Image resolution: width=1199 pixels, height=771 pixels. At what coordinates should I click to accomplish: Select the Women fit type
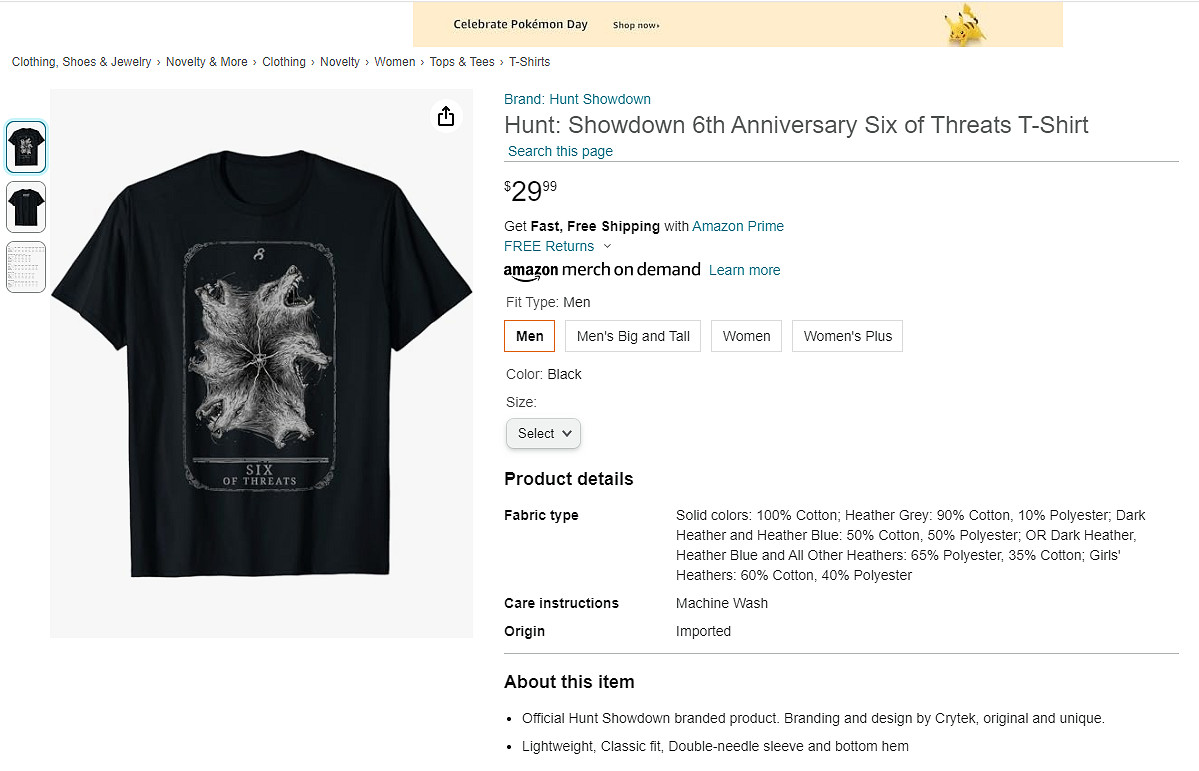click(746, 336)
